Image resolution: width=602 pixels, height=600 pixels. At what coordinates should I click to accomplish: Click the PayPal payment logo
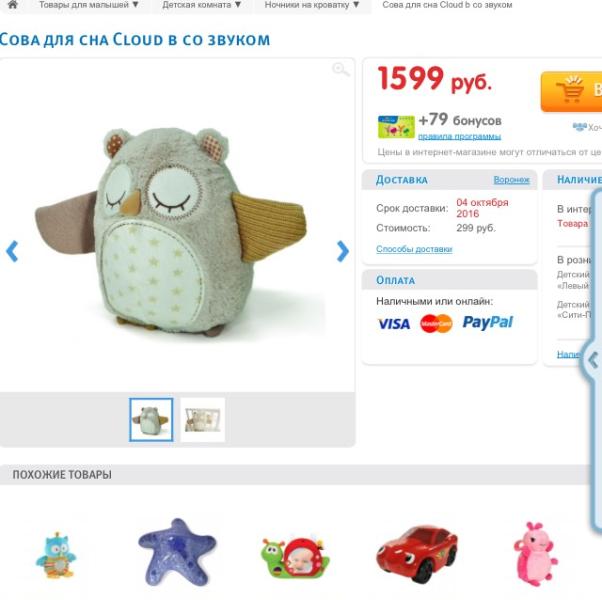click(488, 323)
